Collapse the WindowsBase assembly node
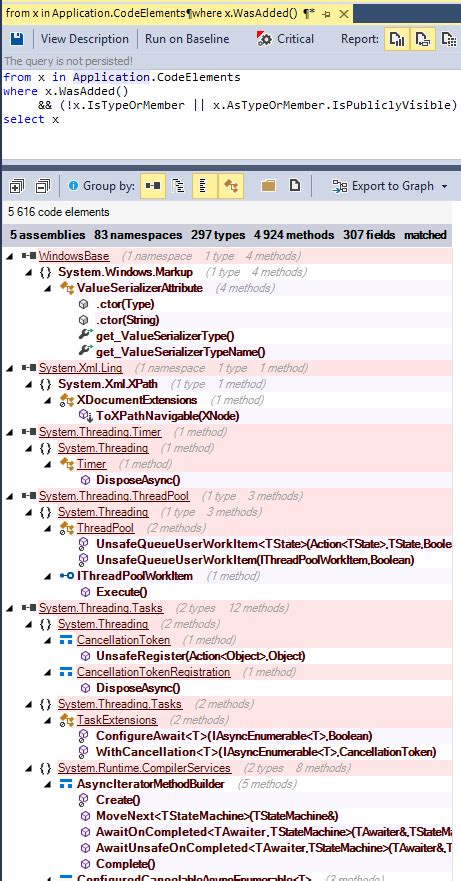Image resolution: width=461 pixels, height=881 pixels. [10, 256]
